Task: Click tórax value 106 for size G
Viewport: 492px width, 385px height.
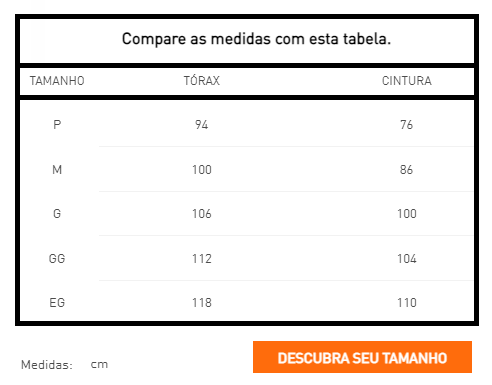Action: [202, 213]
